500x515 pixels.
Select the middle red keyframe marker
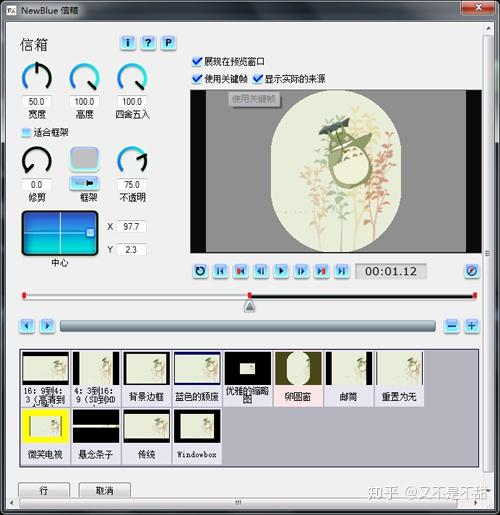250,295
